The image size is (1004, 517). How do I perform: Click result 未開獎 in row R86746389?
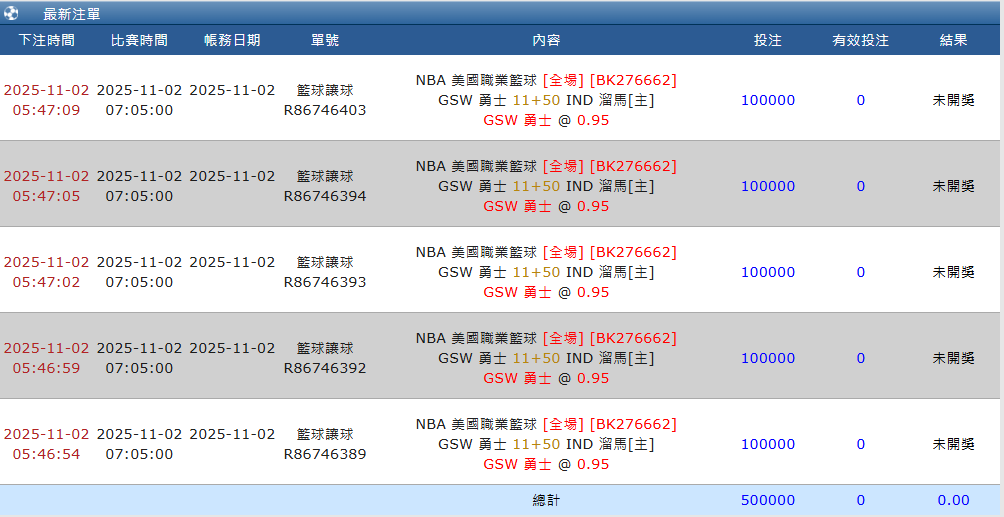[953, 444]
